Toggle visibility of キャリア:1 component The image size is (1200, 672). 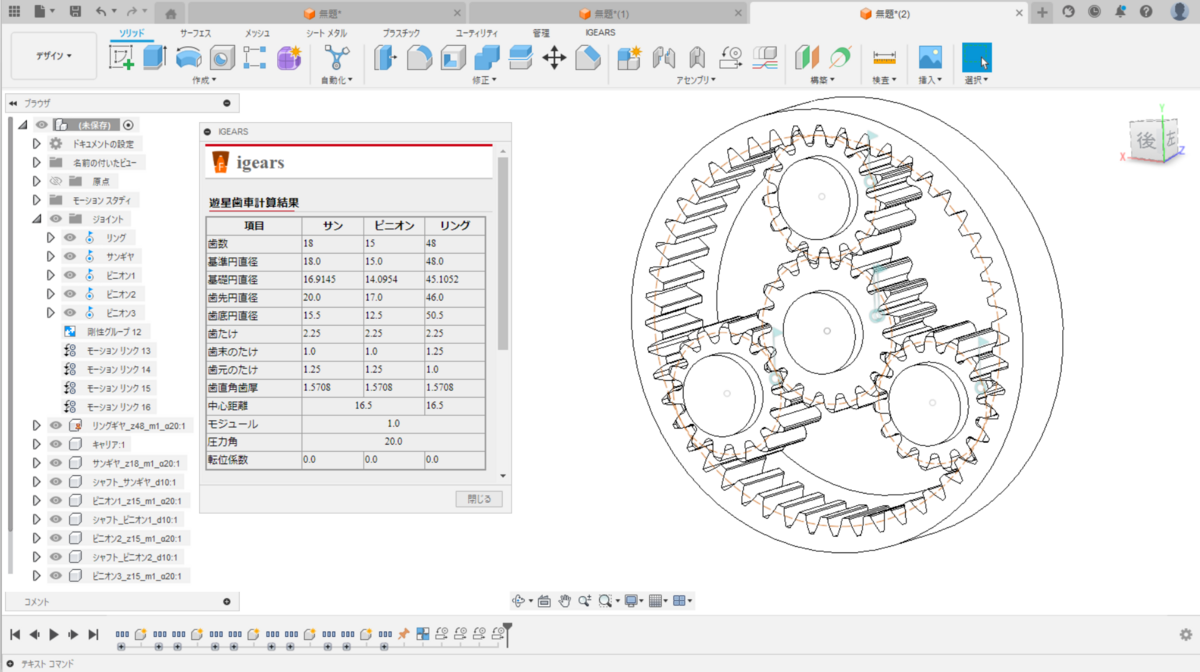[x=56, y=444]
